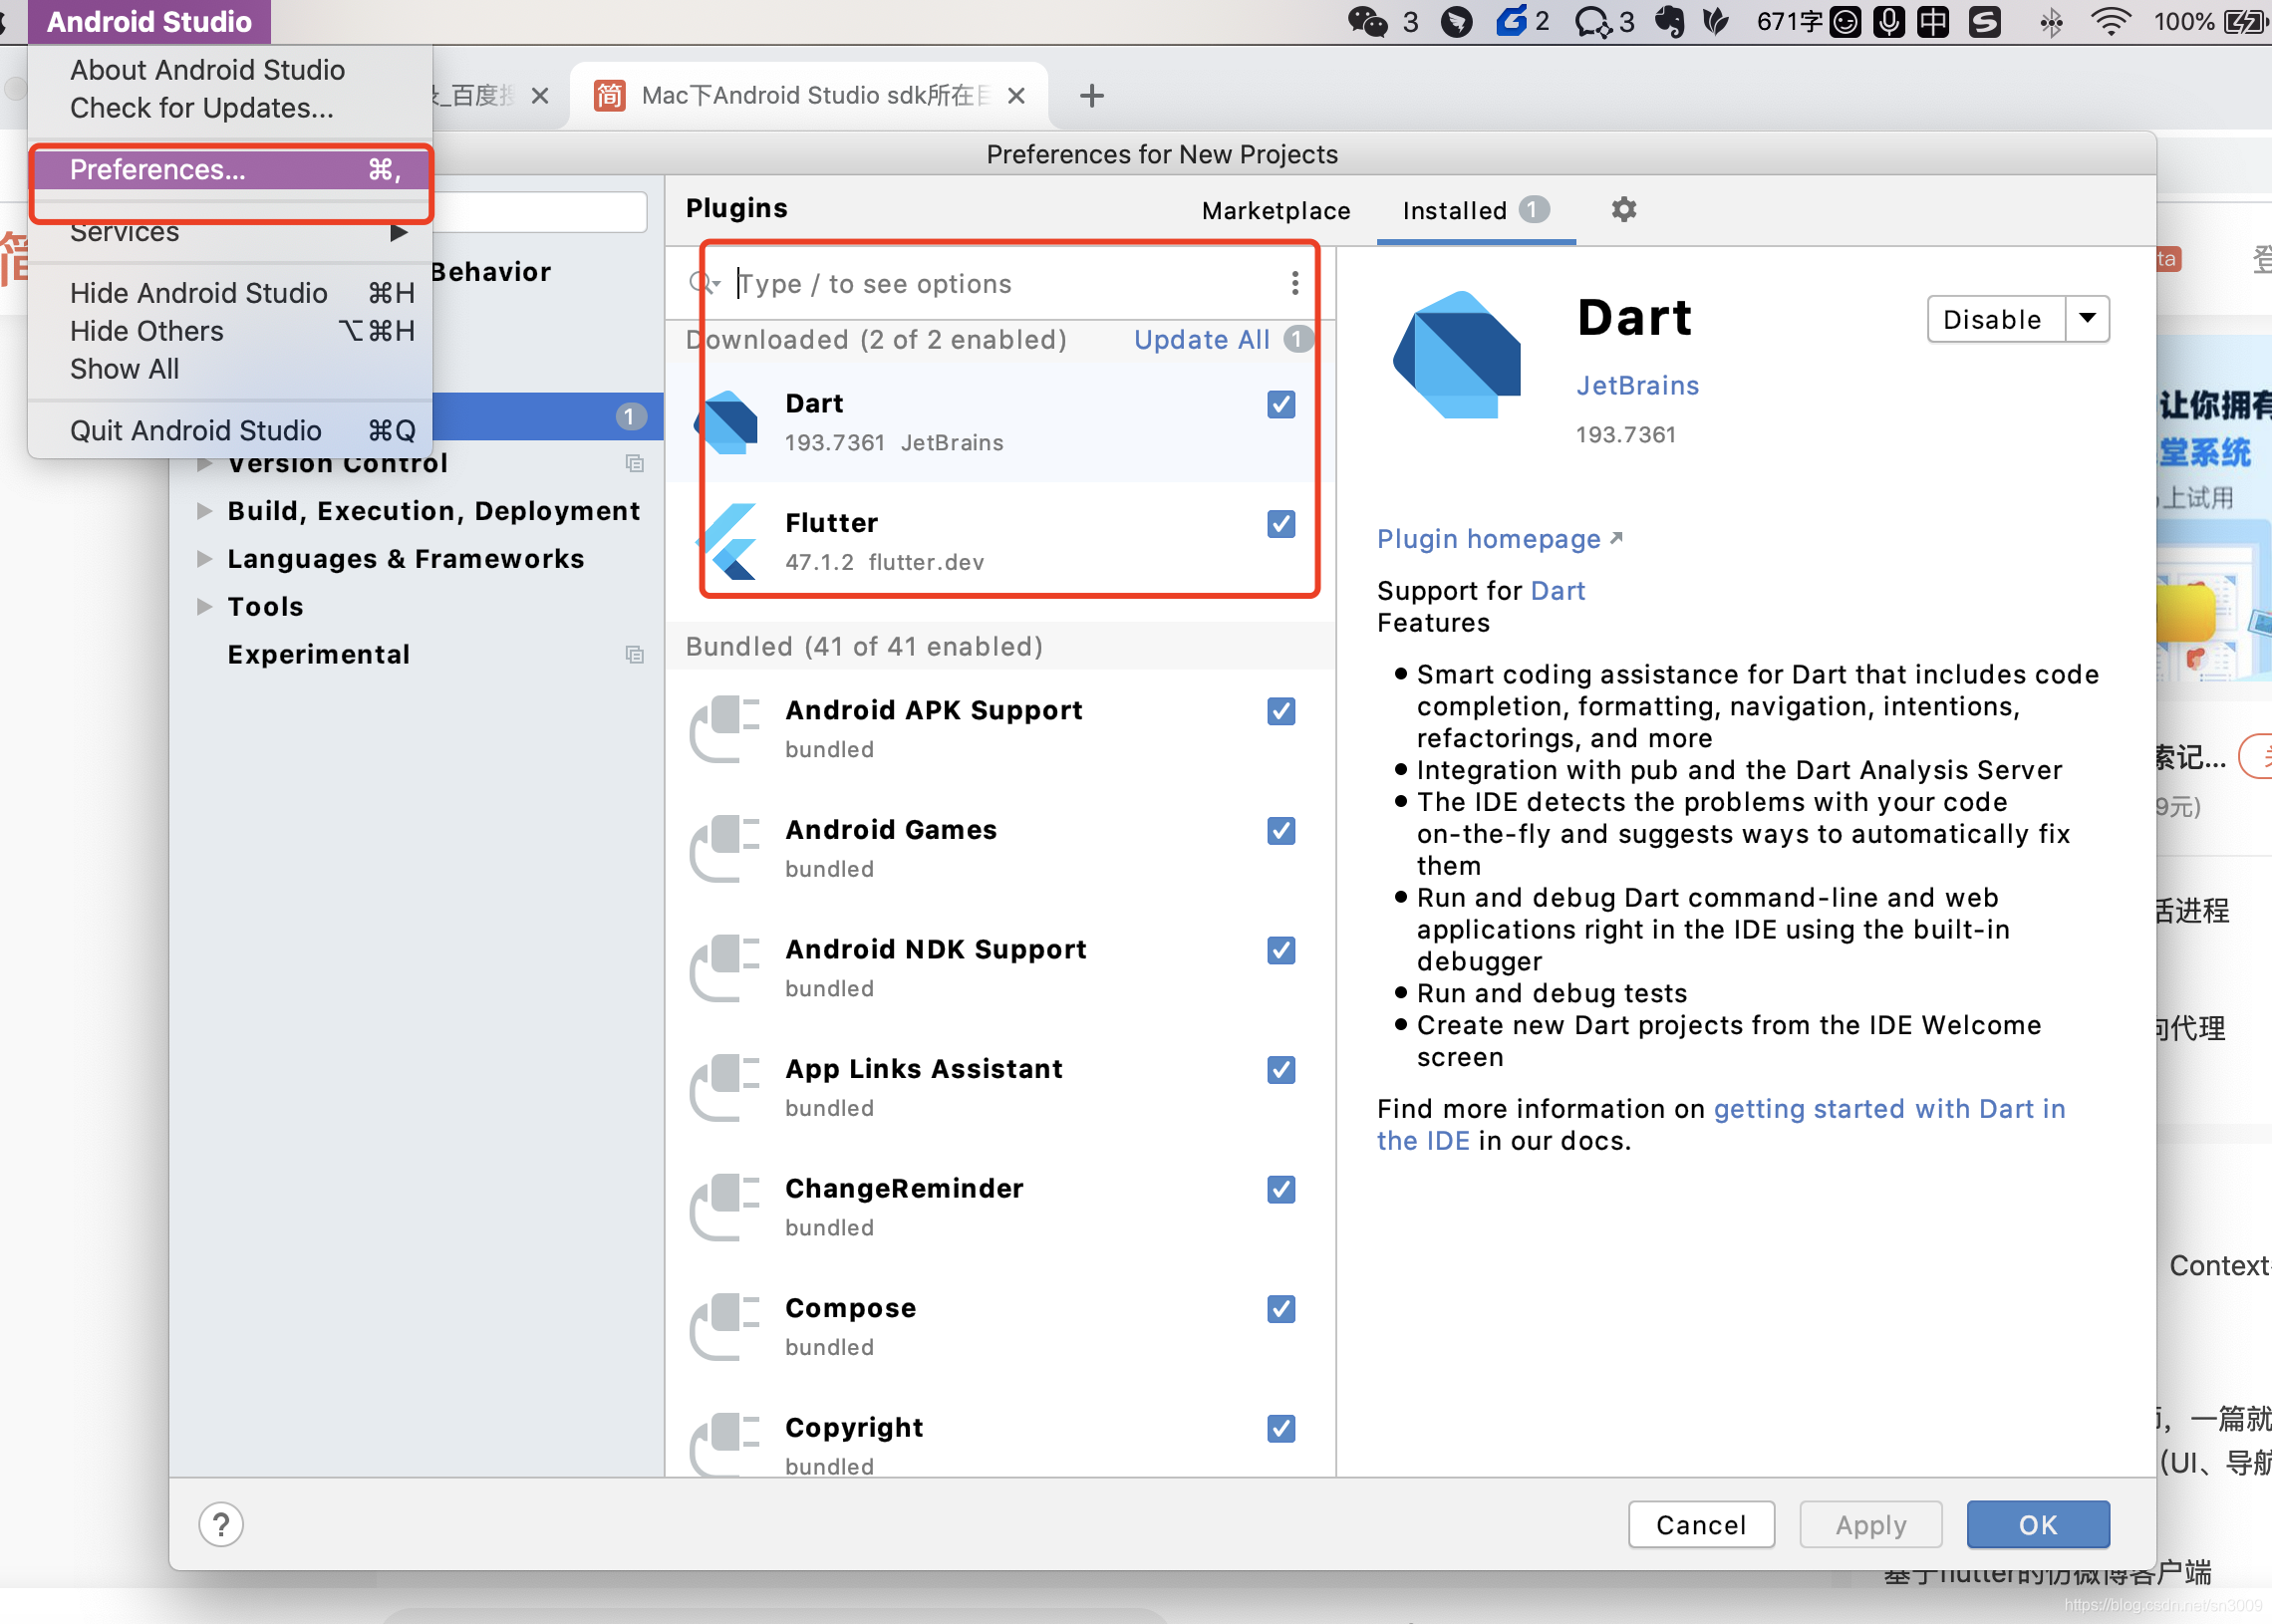Click App Links Assistant plugin icon

(x=726, y=1087)
